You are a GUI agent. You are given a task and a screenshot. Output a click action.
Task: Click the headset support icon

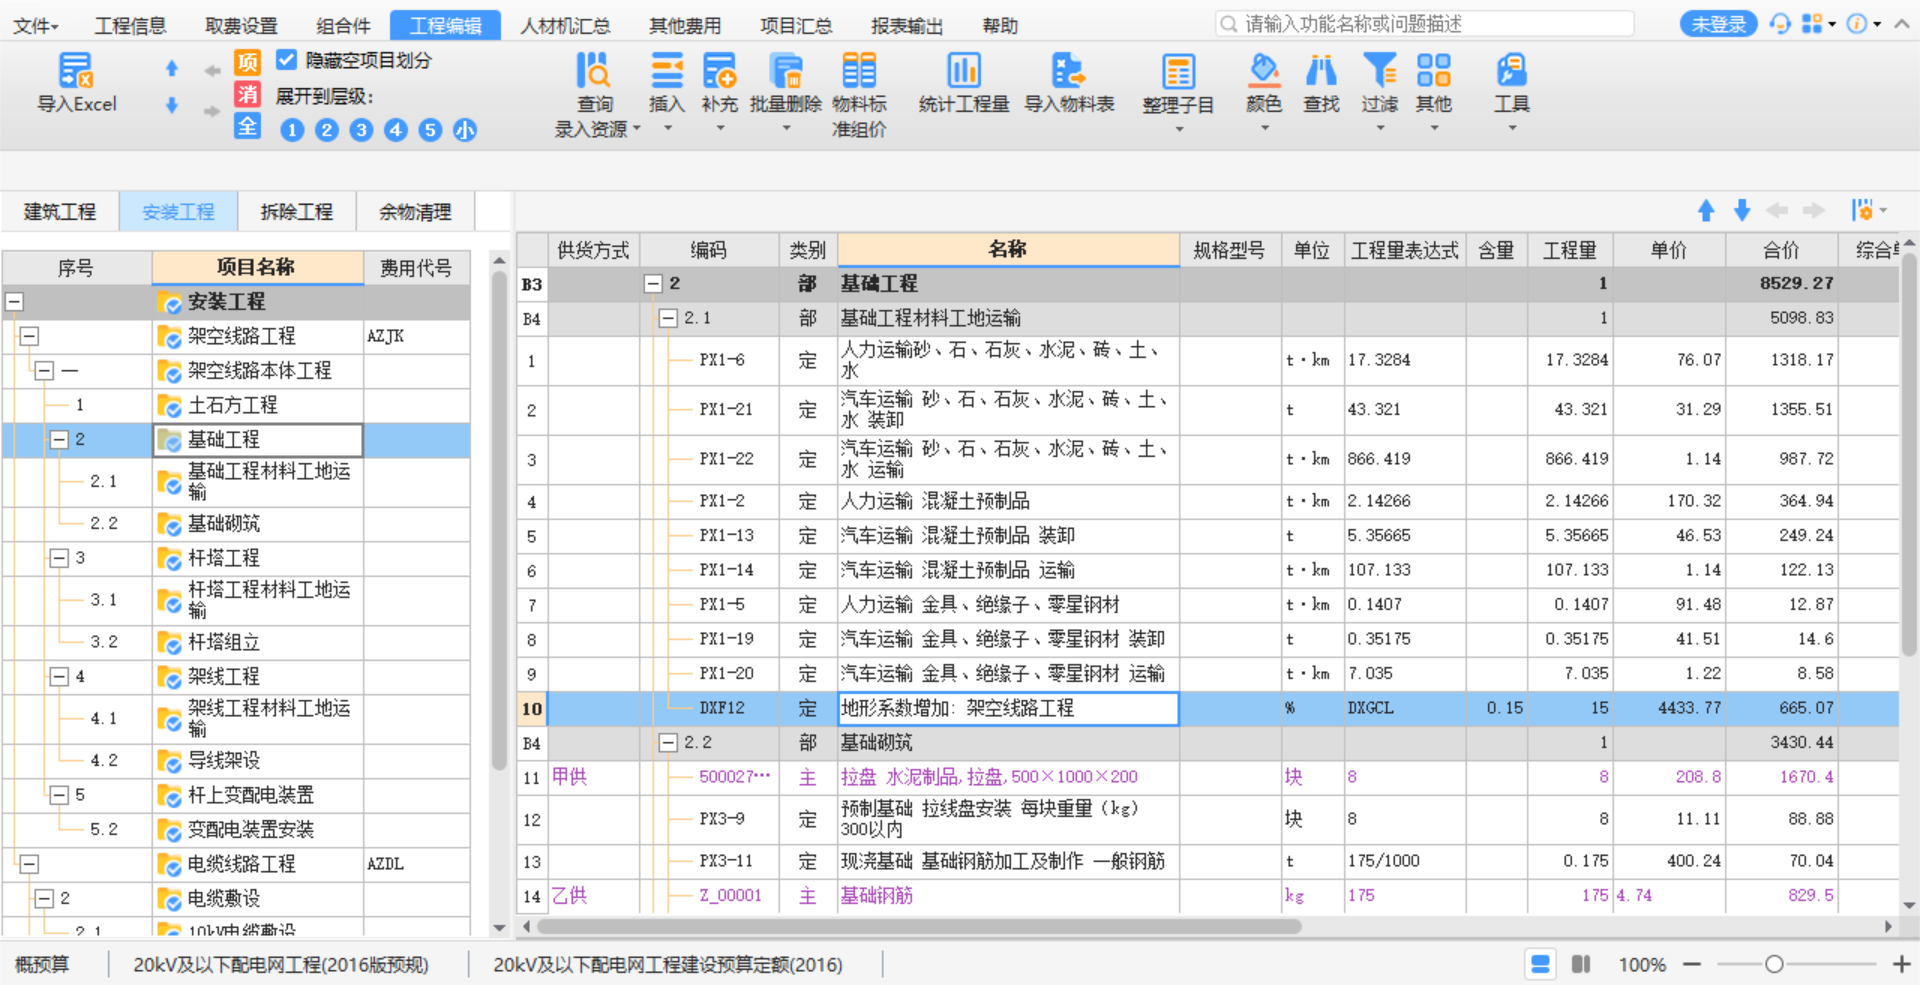click(1780, 24)
